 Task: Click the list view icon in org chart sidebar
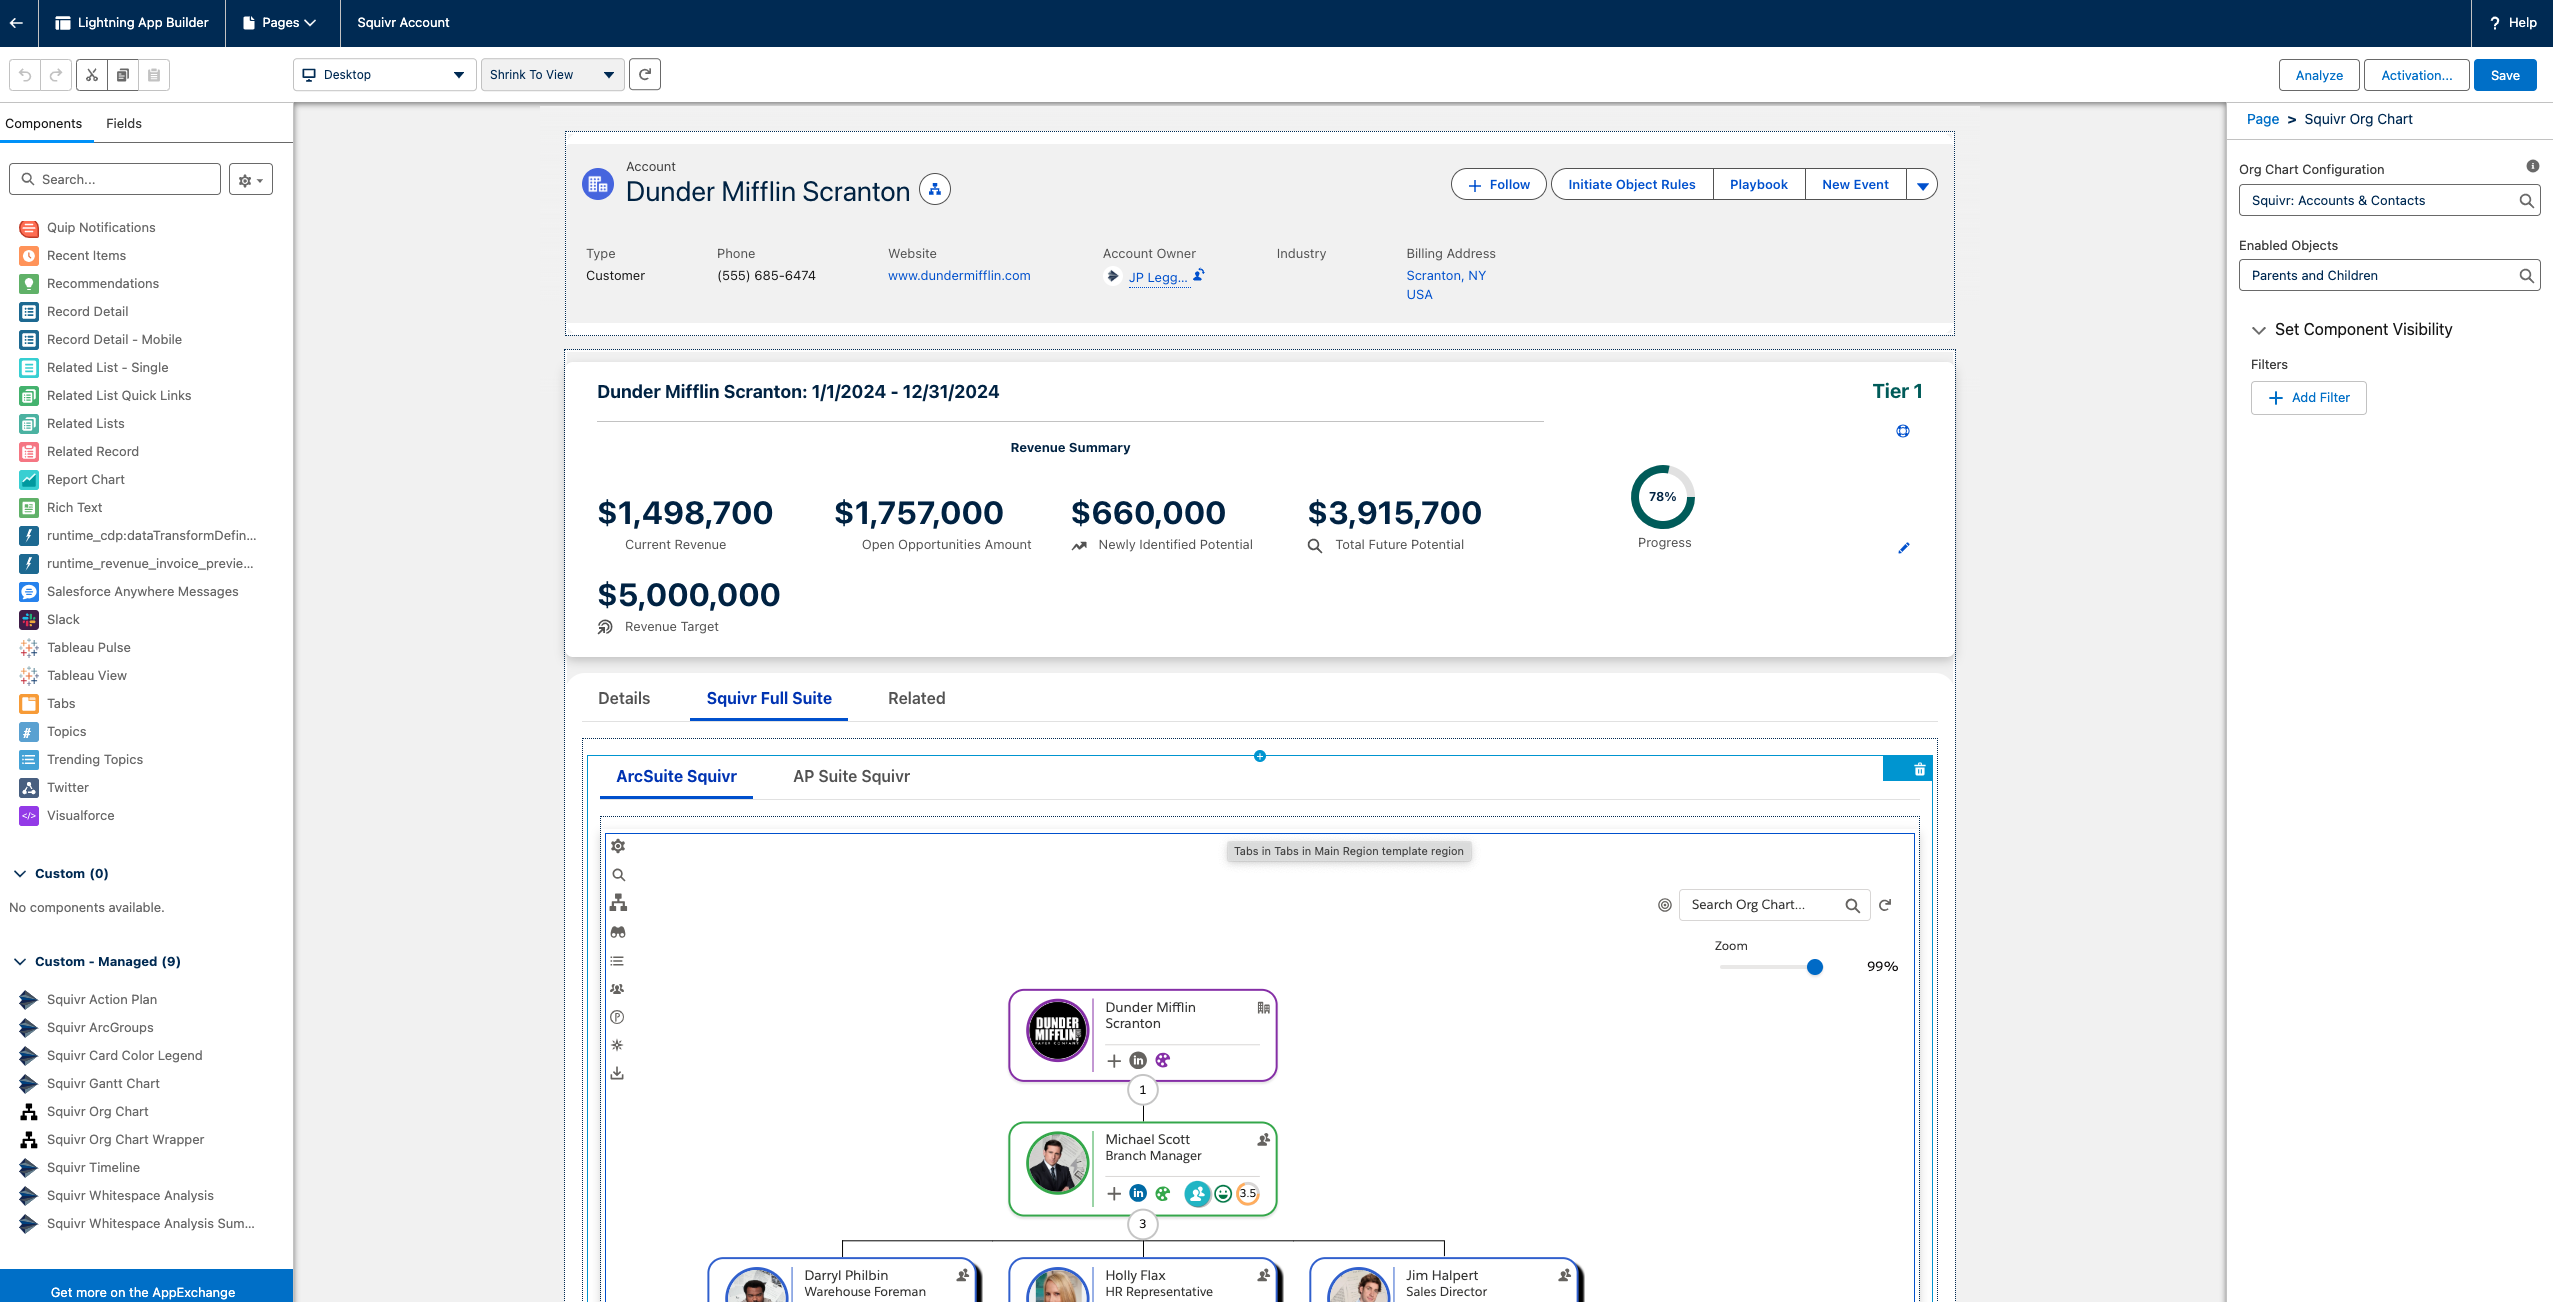tap(618, 961)
